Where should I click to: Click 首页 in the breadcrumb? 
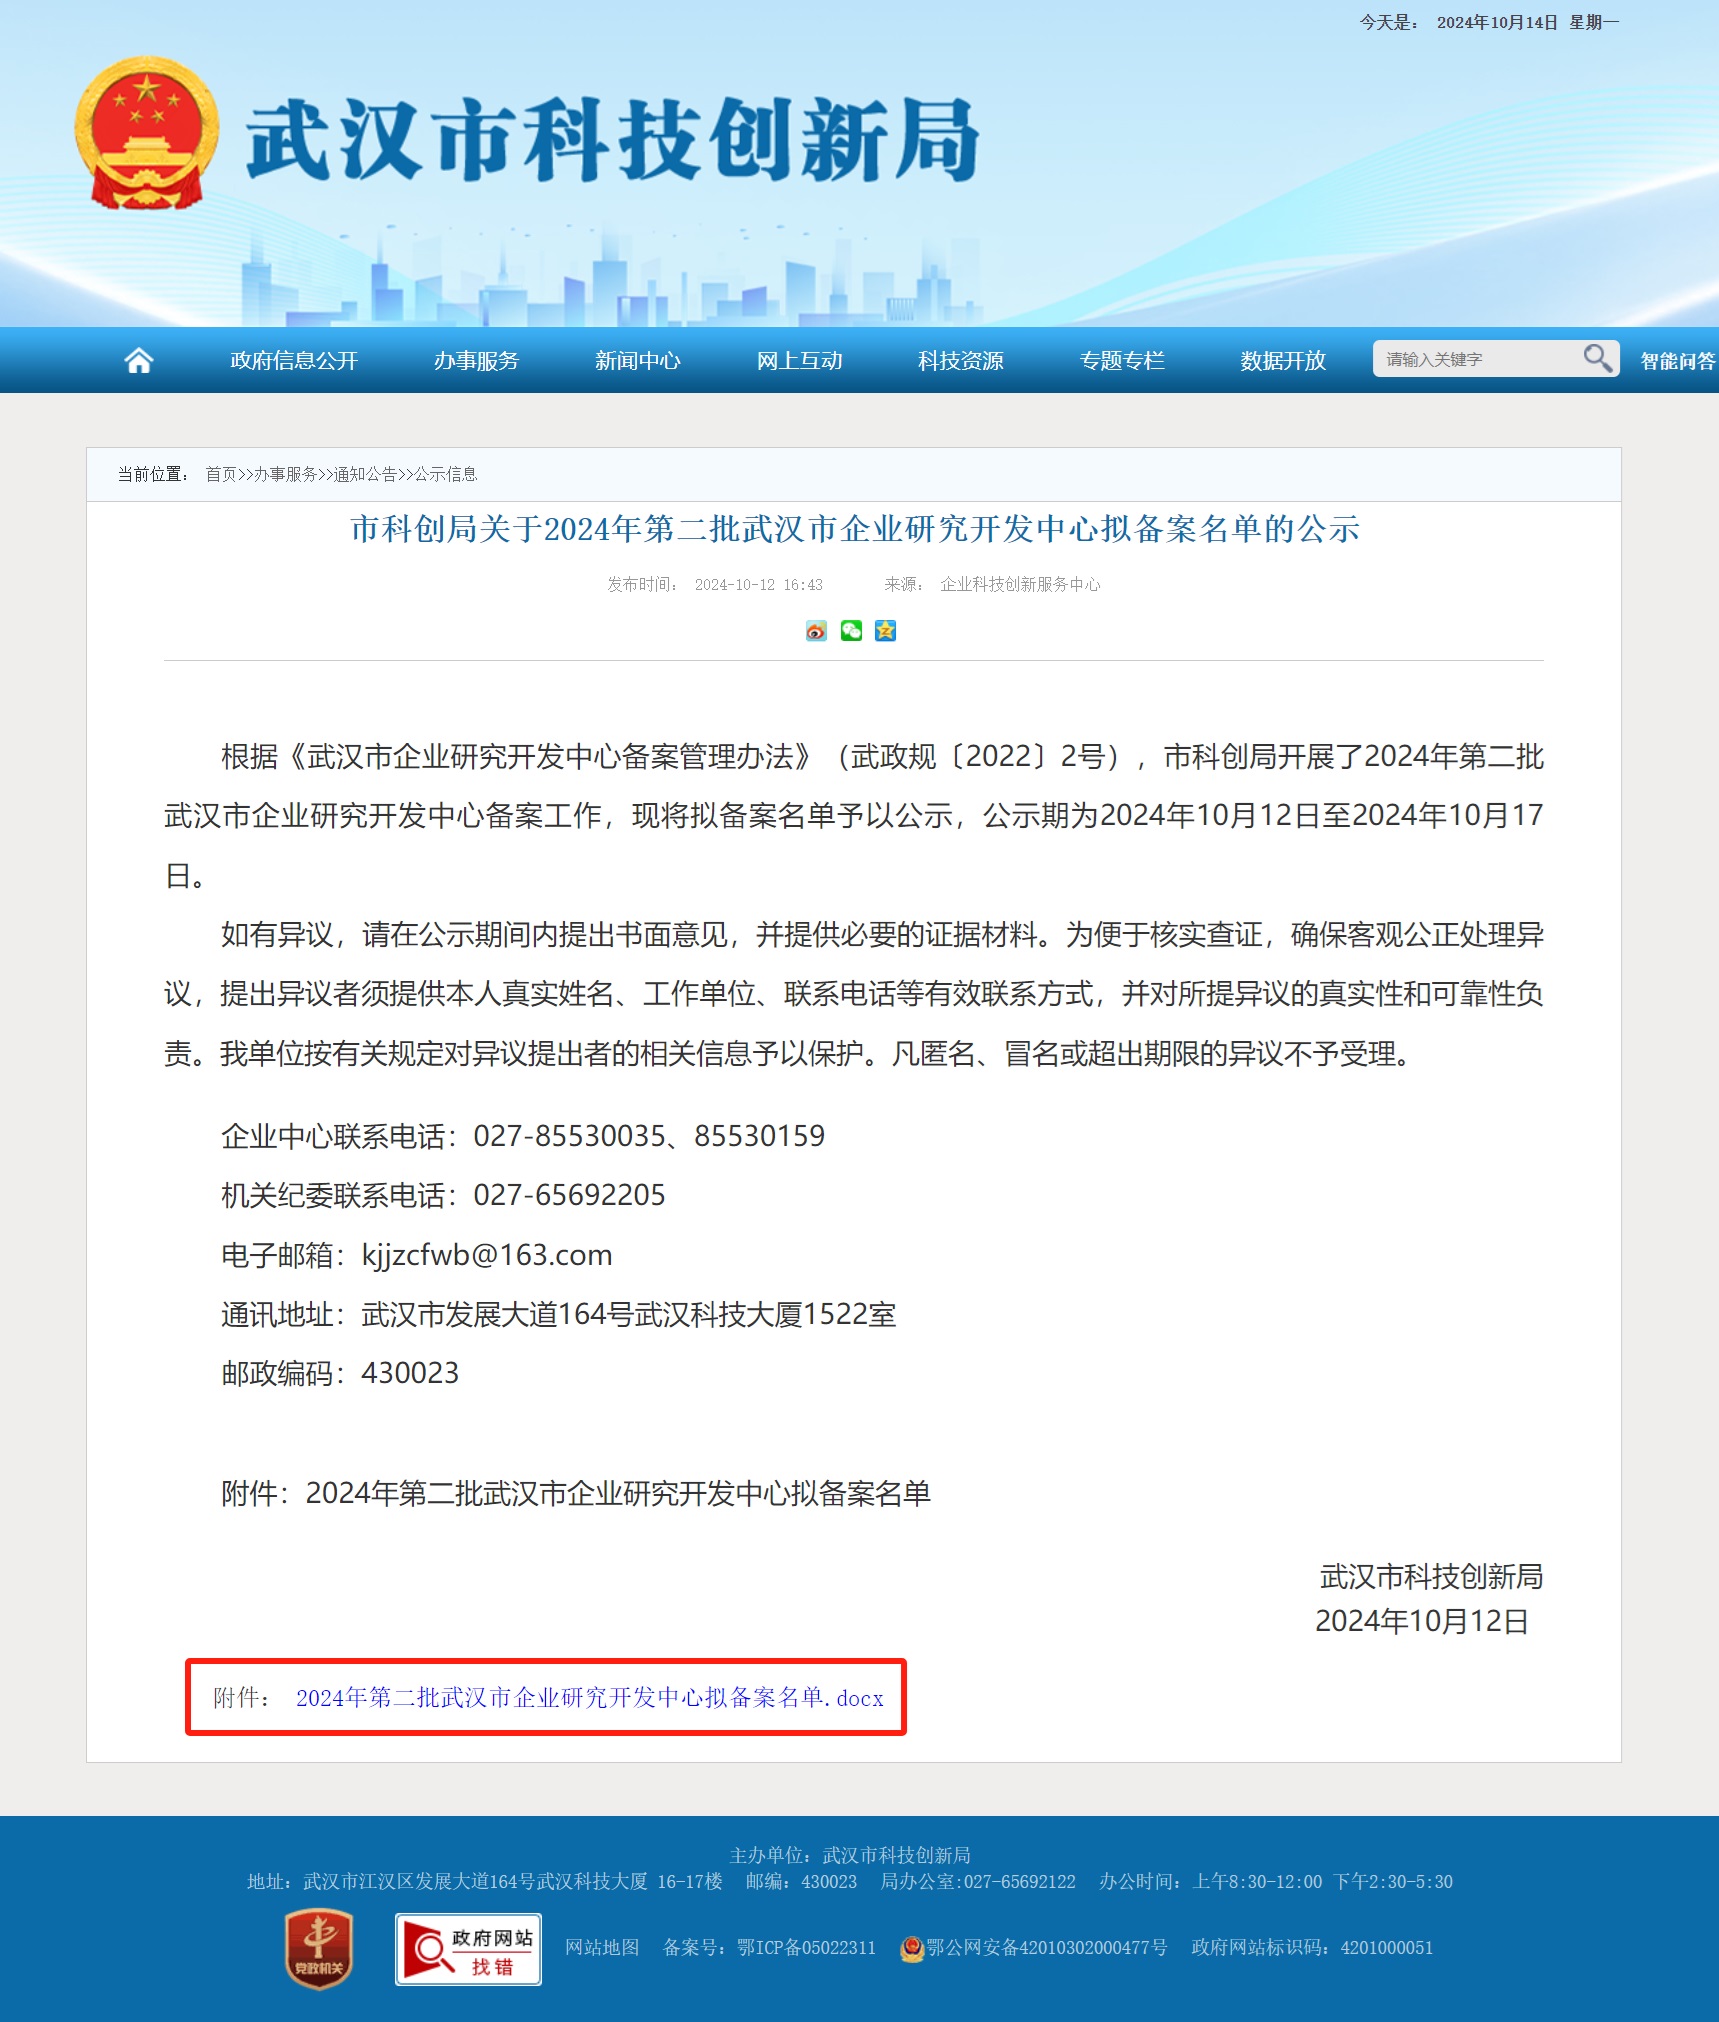(221, 474)
